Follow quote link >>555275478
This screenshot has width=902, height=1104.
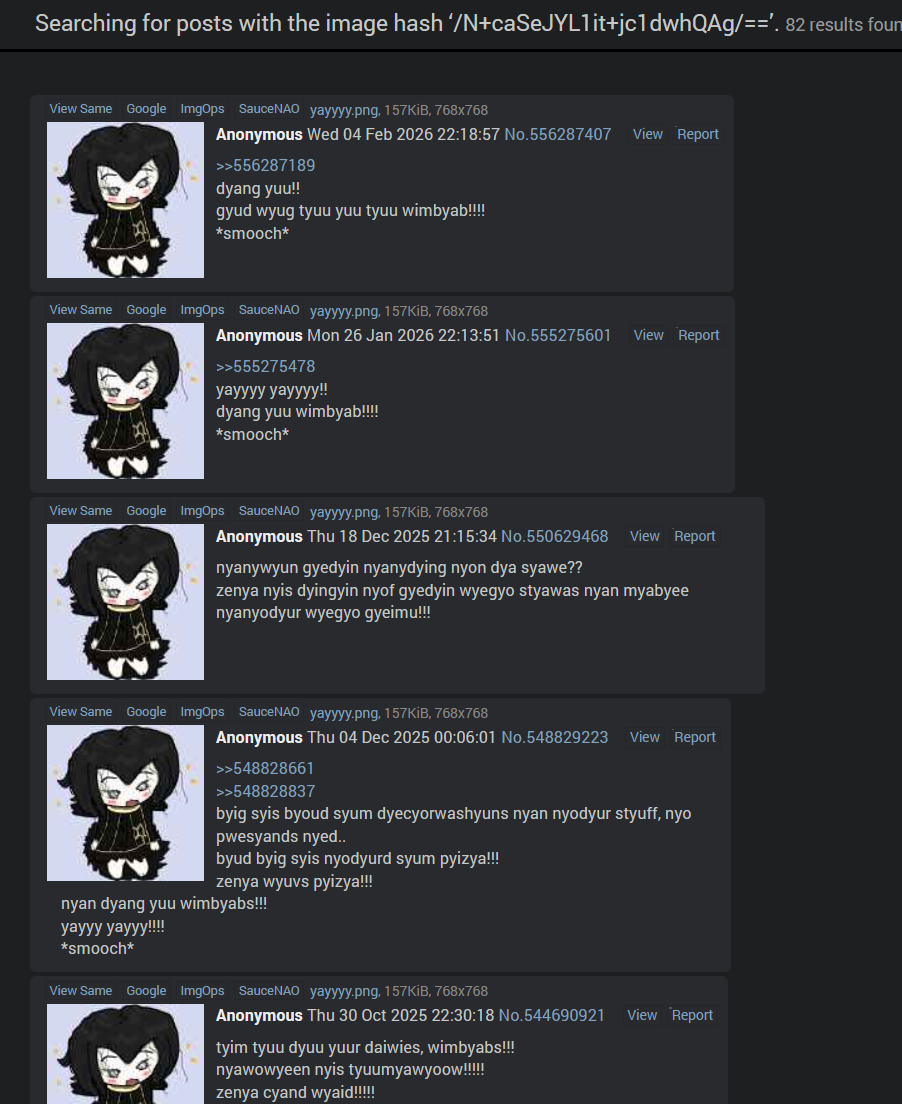265,367
